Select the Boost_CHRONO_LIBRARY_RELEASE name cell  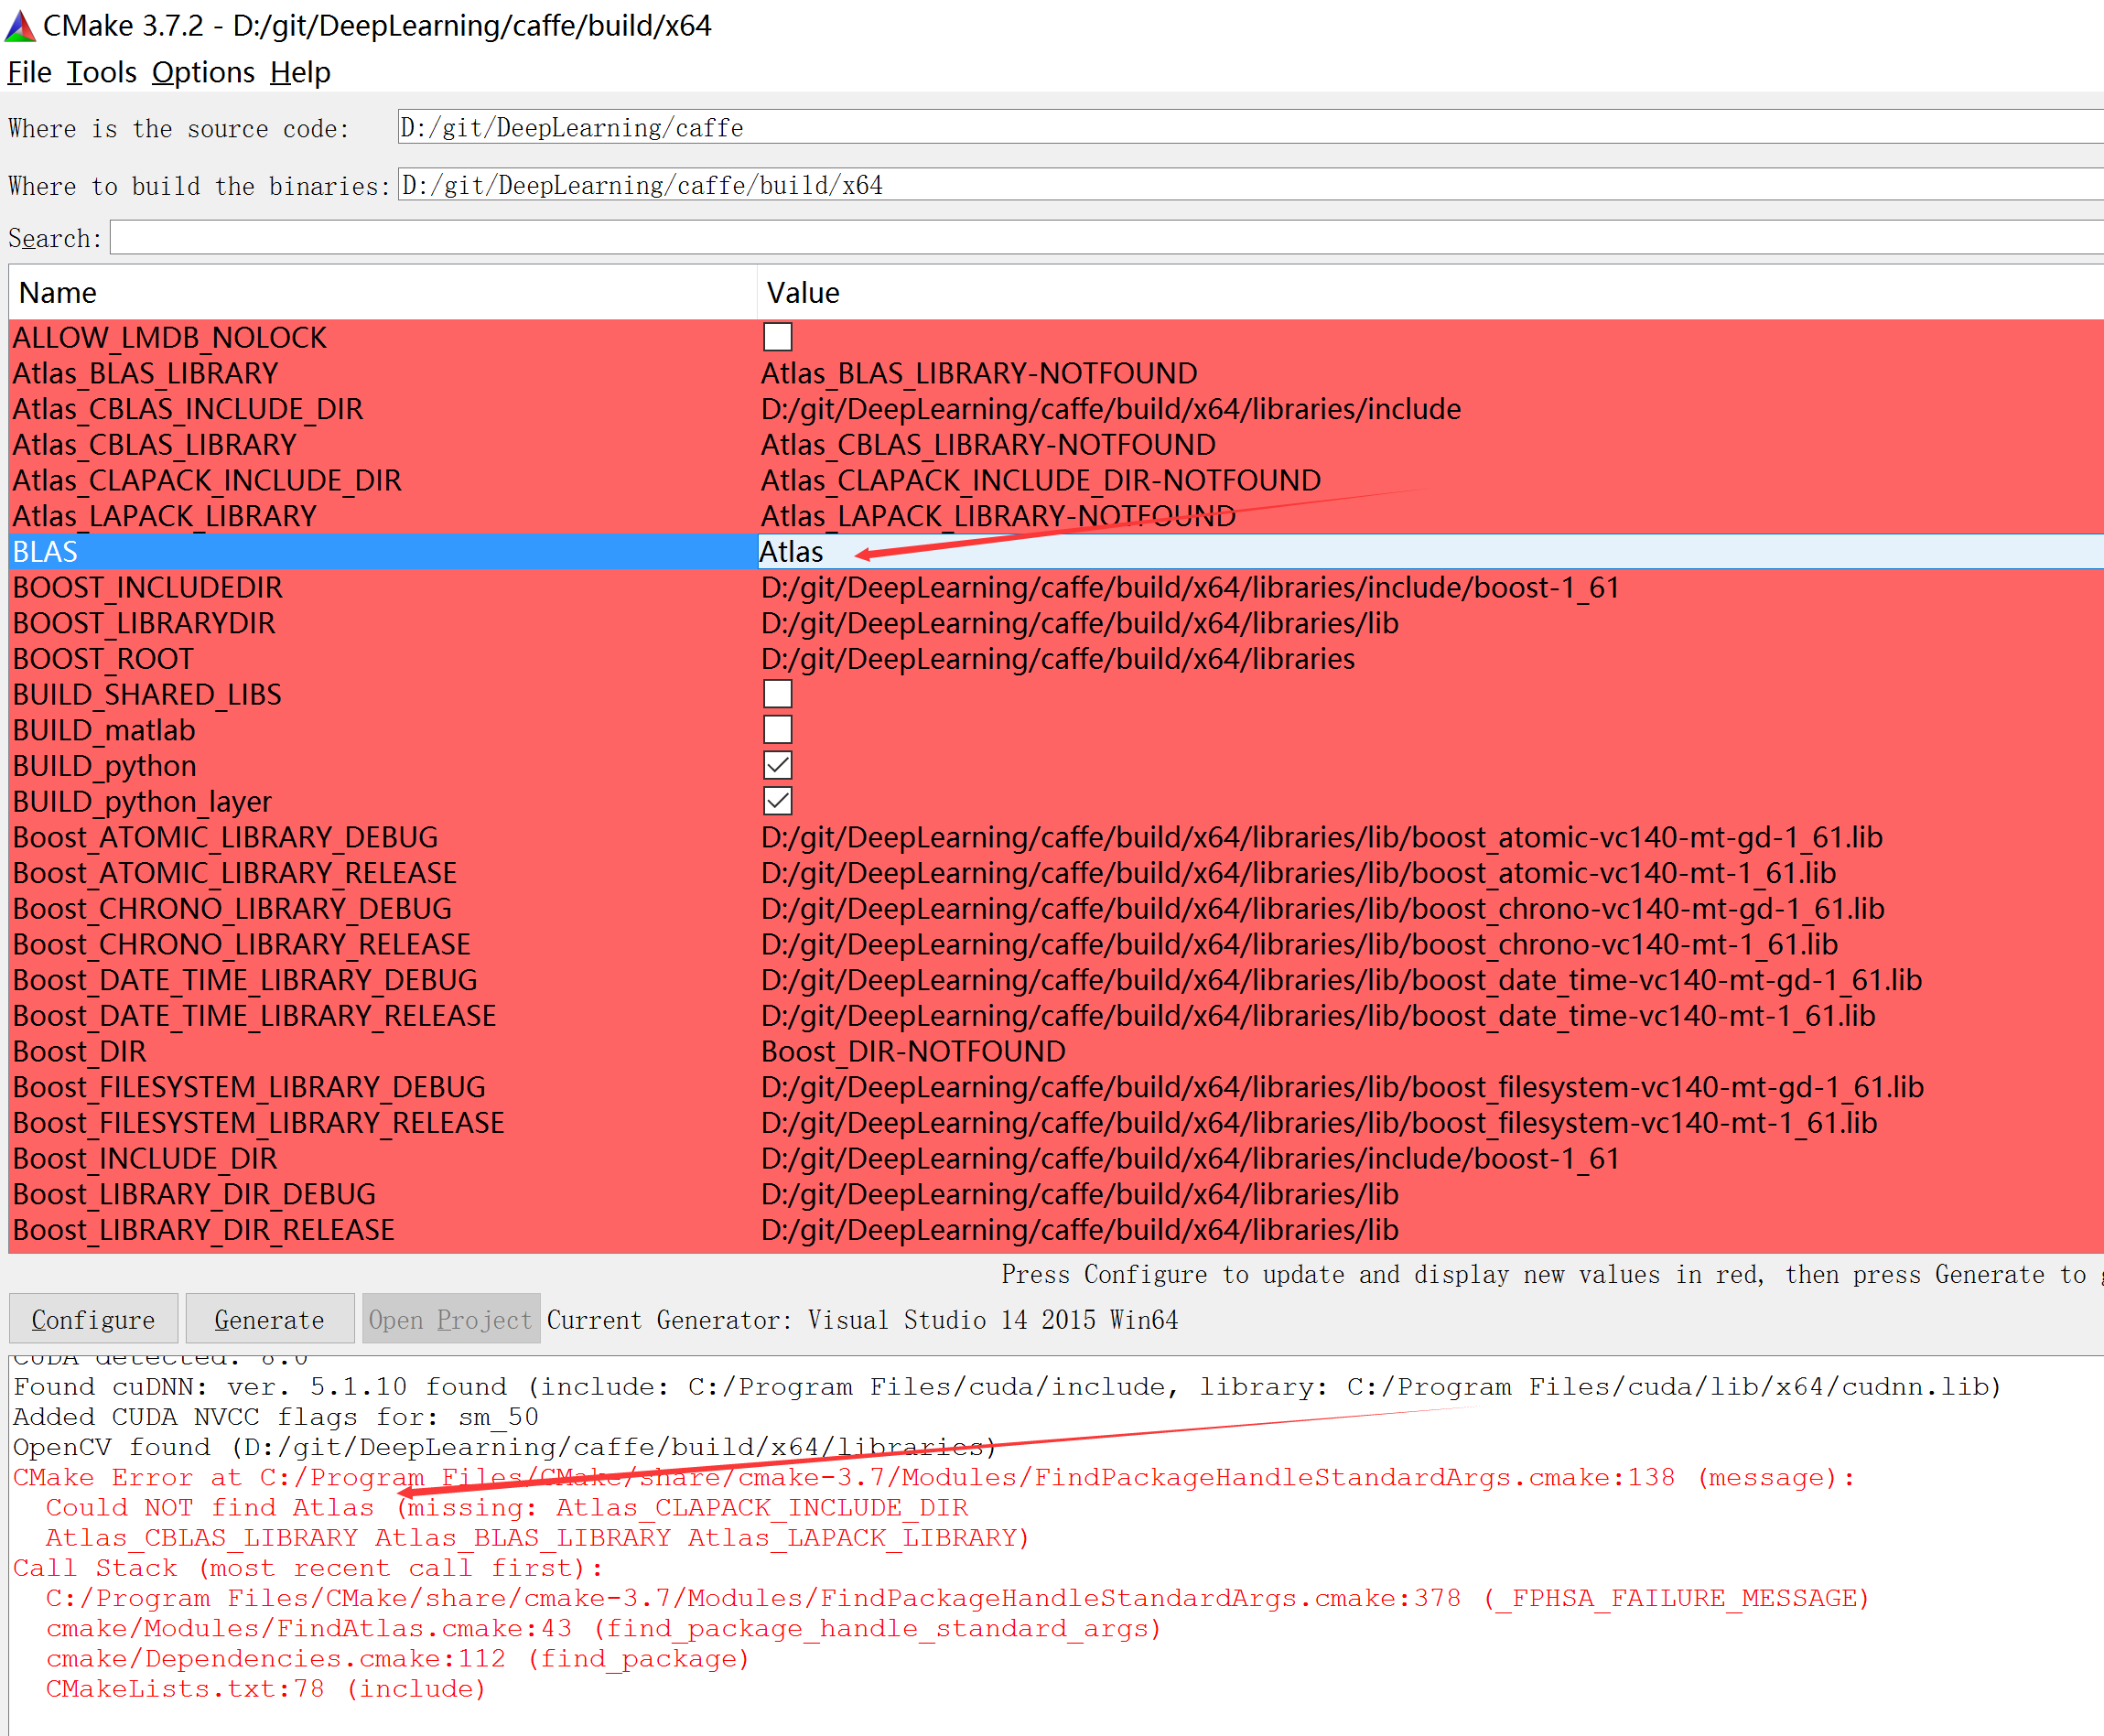382,944
